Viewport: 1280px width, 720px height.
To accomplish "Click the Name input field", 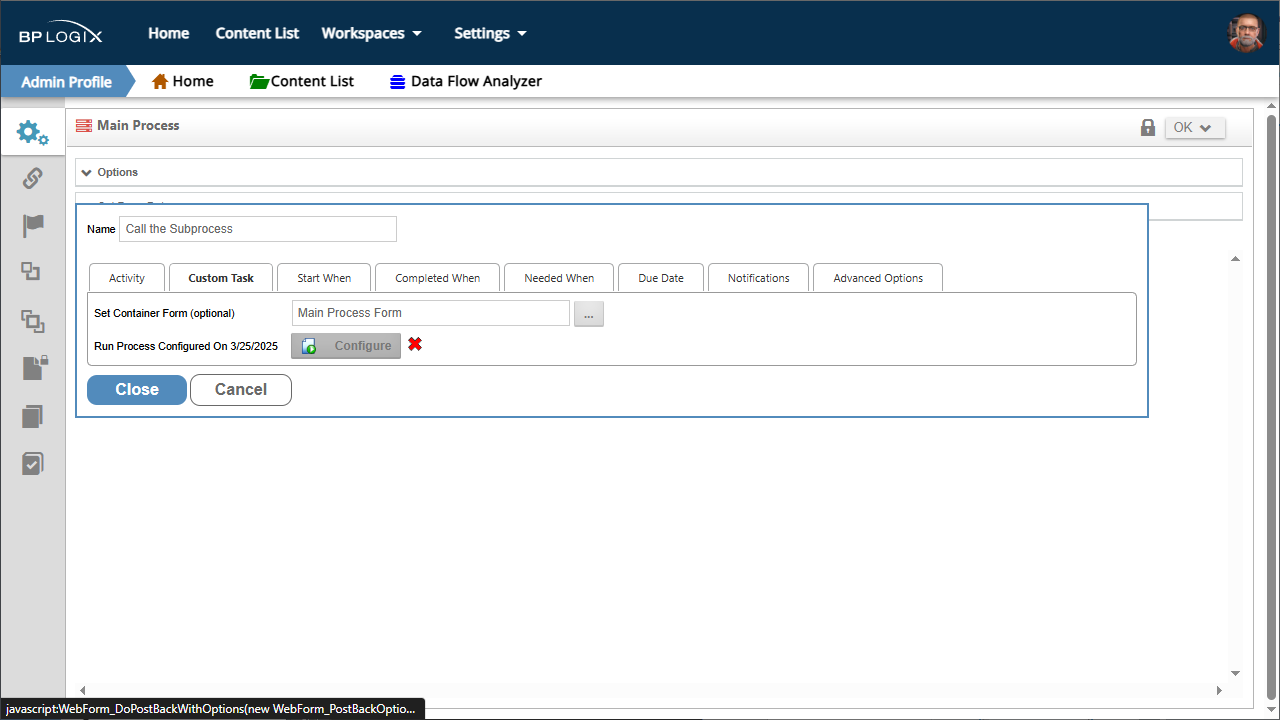I will pos(258,229).
